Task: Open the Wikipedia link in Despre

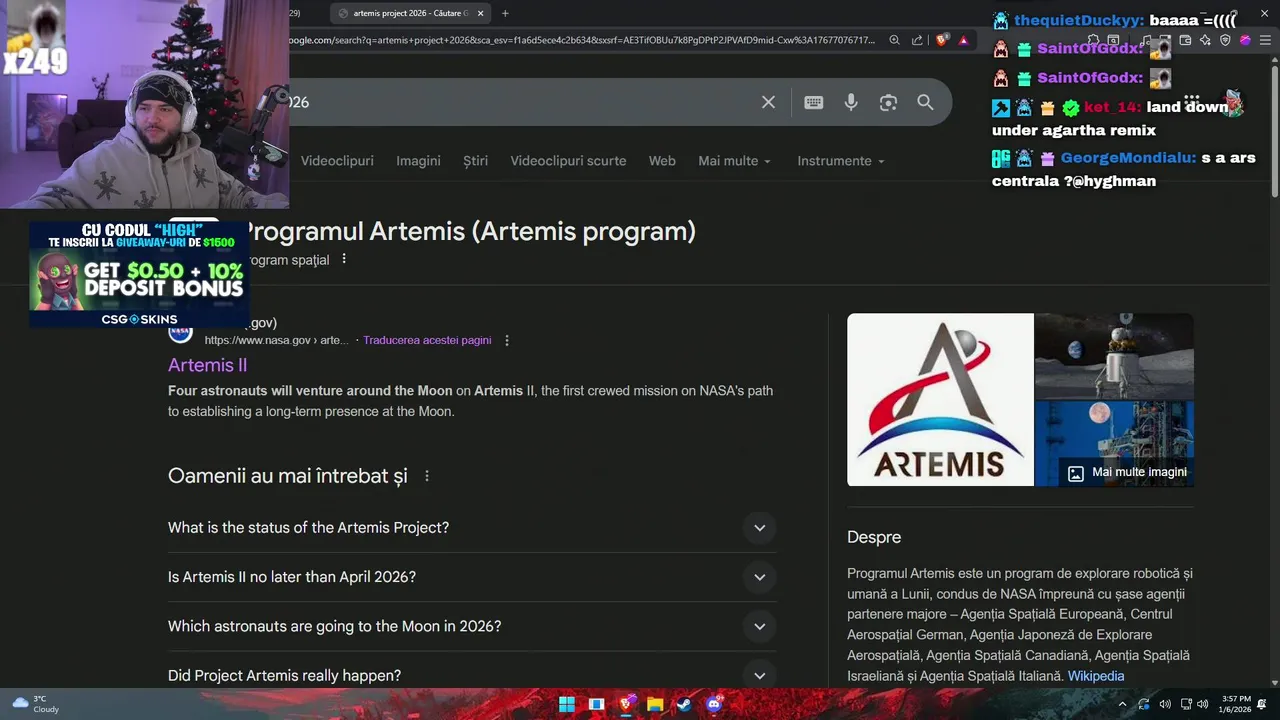Action: coord(1096,676)
